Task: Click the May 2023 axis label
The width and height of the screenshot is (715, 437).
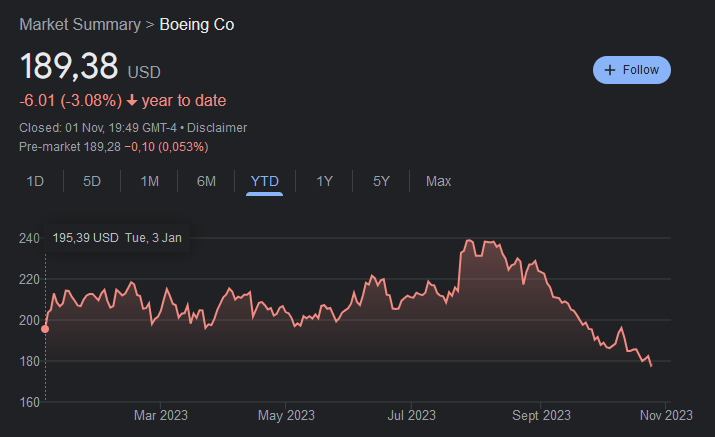Action: point(286,415)
